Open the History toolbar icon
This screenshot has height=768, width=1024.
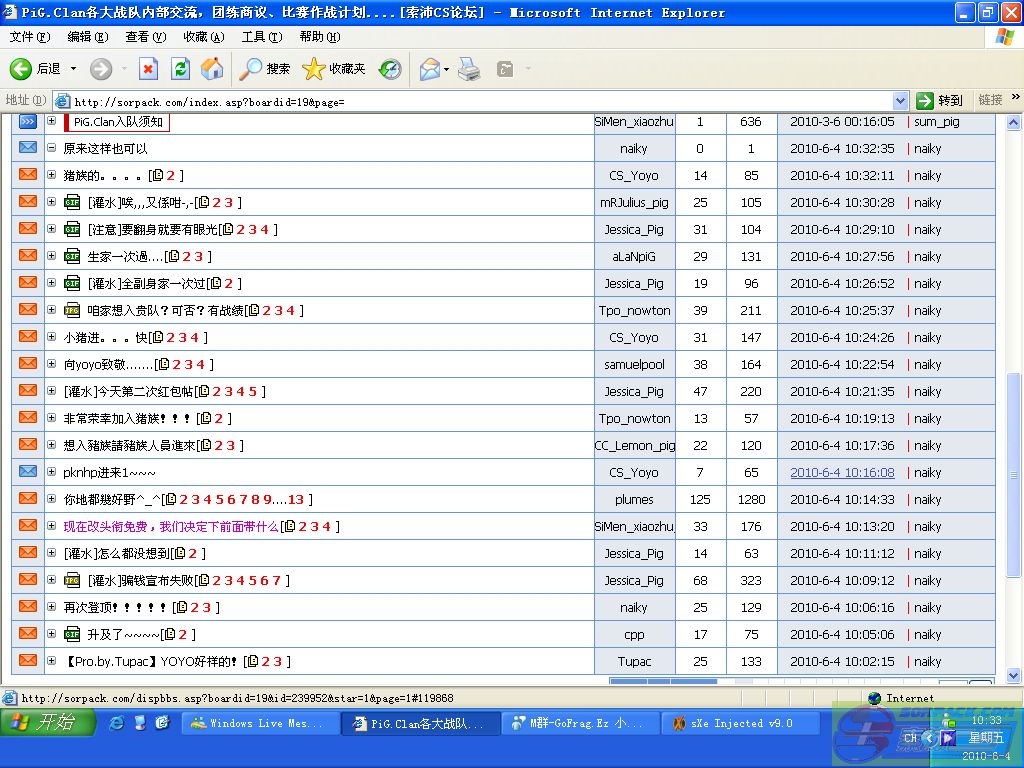(x=390, y=69)
